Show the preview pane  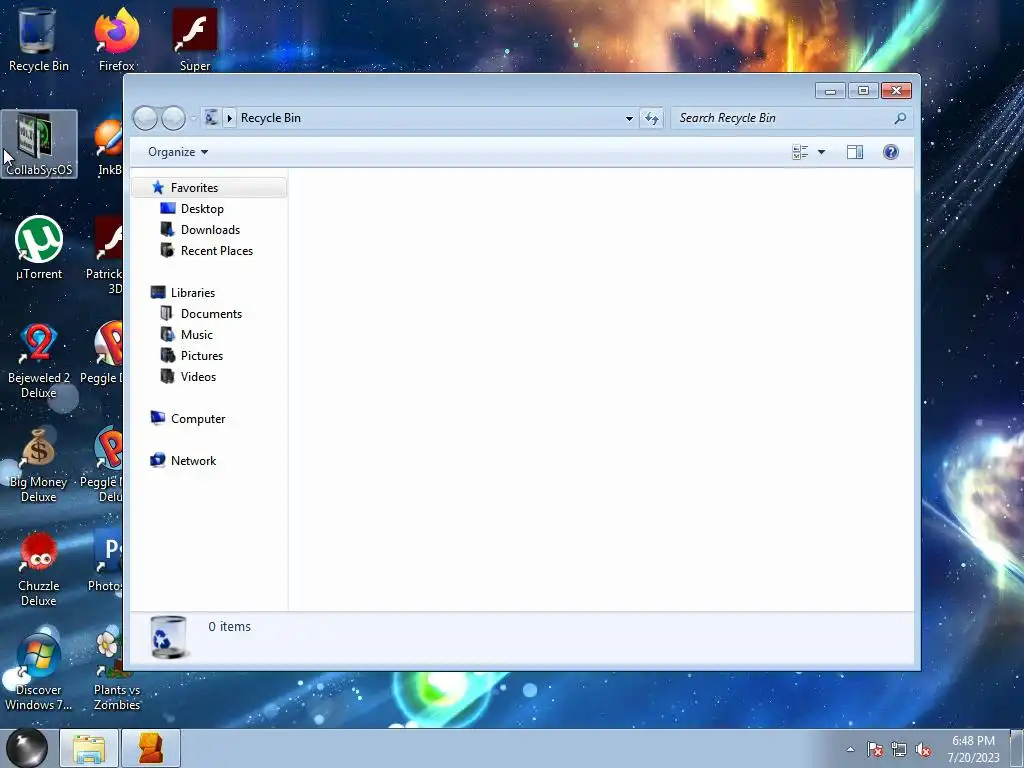click(x=855, y=152)
